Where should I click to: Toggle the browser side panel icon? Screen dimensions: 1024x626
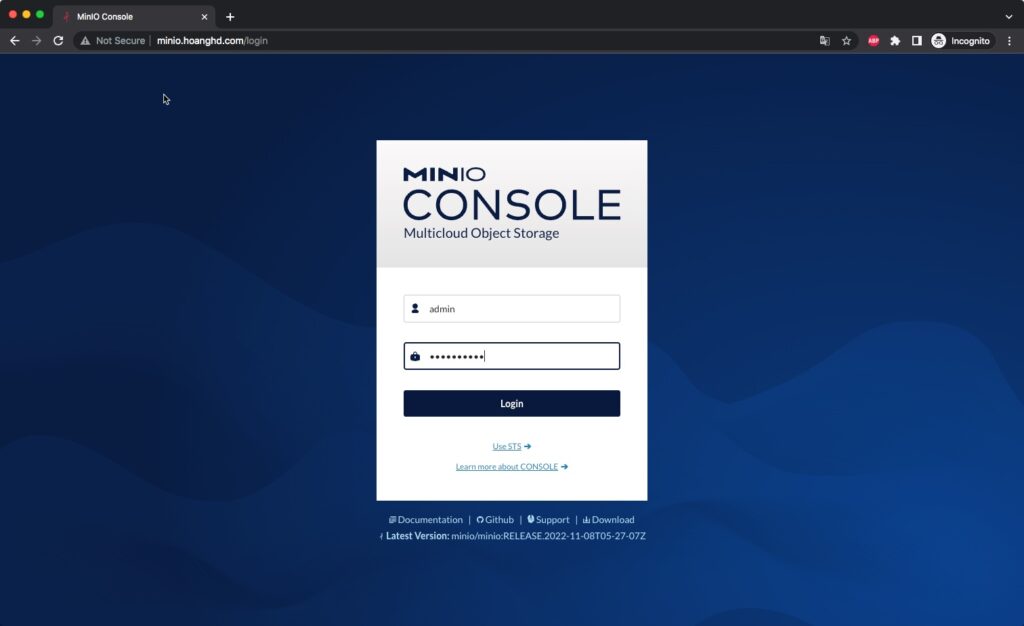coord(917,40)
